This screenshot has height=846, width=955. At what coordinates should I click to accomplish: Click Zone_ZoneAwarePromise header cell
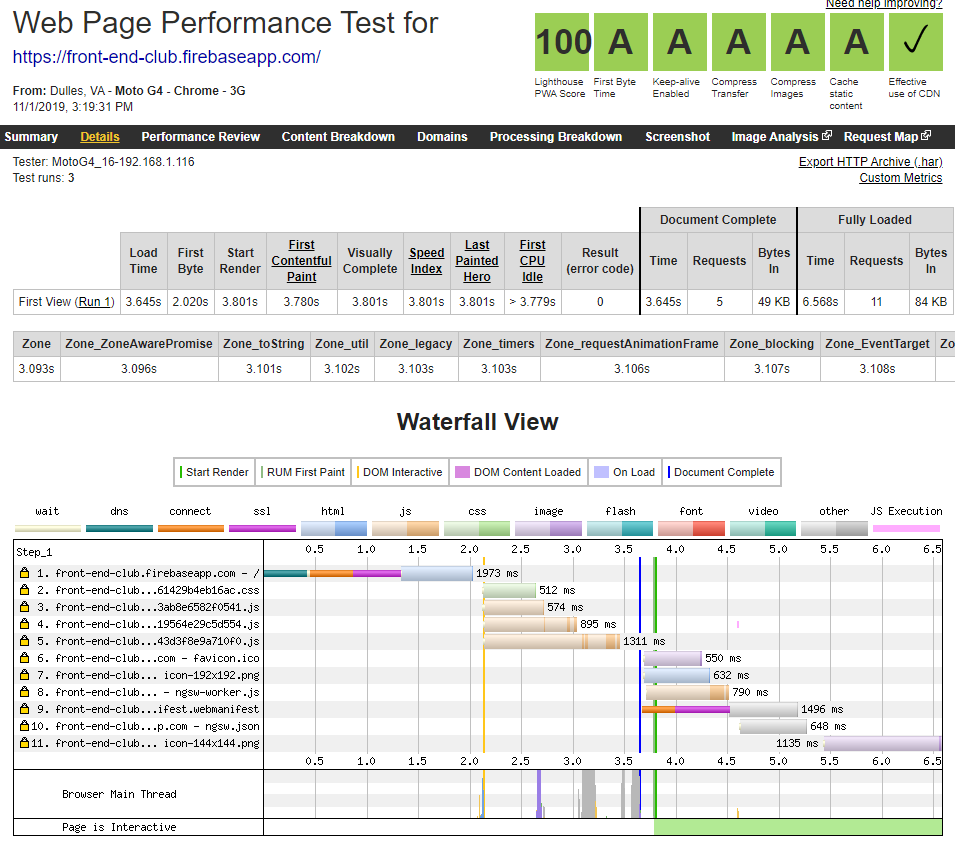point(139,344)
